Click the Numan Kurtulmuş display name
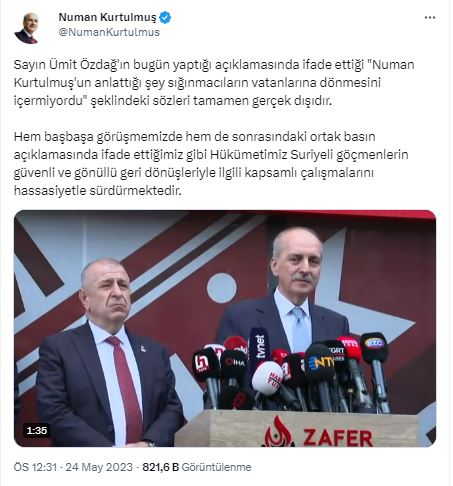This screenshot has width=453, height=486. tap(107, 17)
